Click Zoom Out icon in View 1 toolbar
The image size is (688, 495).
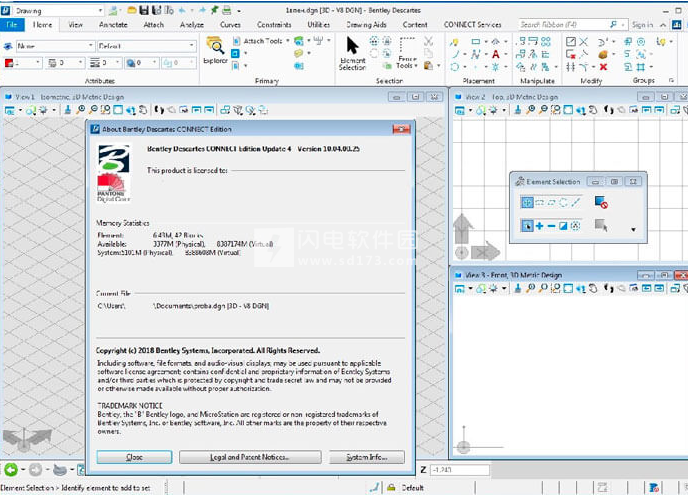(93, 110)
